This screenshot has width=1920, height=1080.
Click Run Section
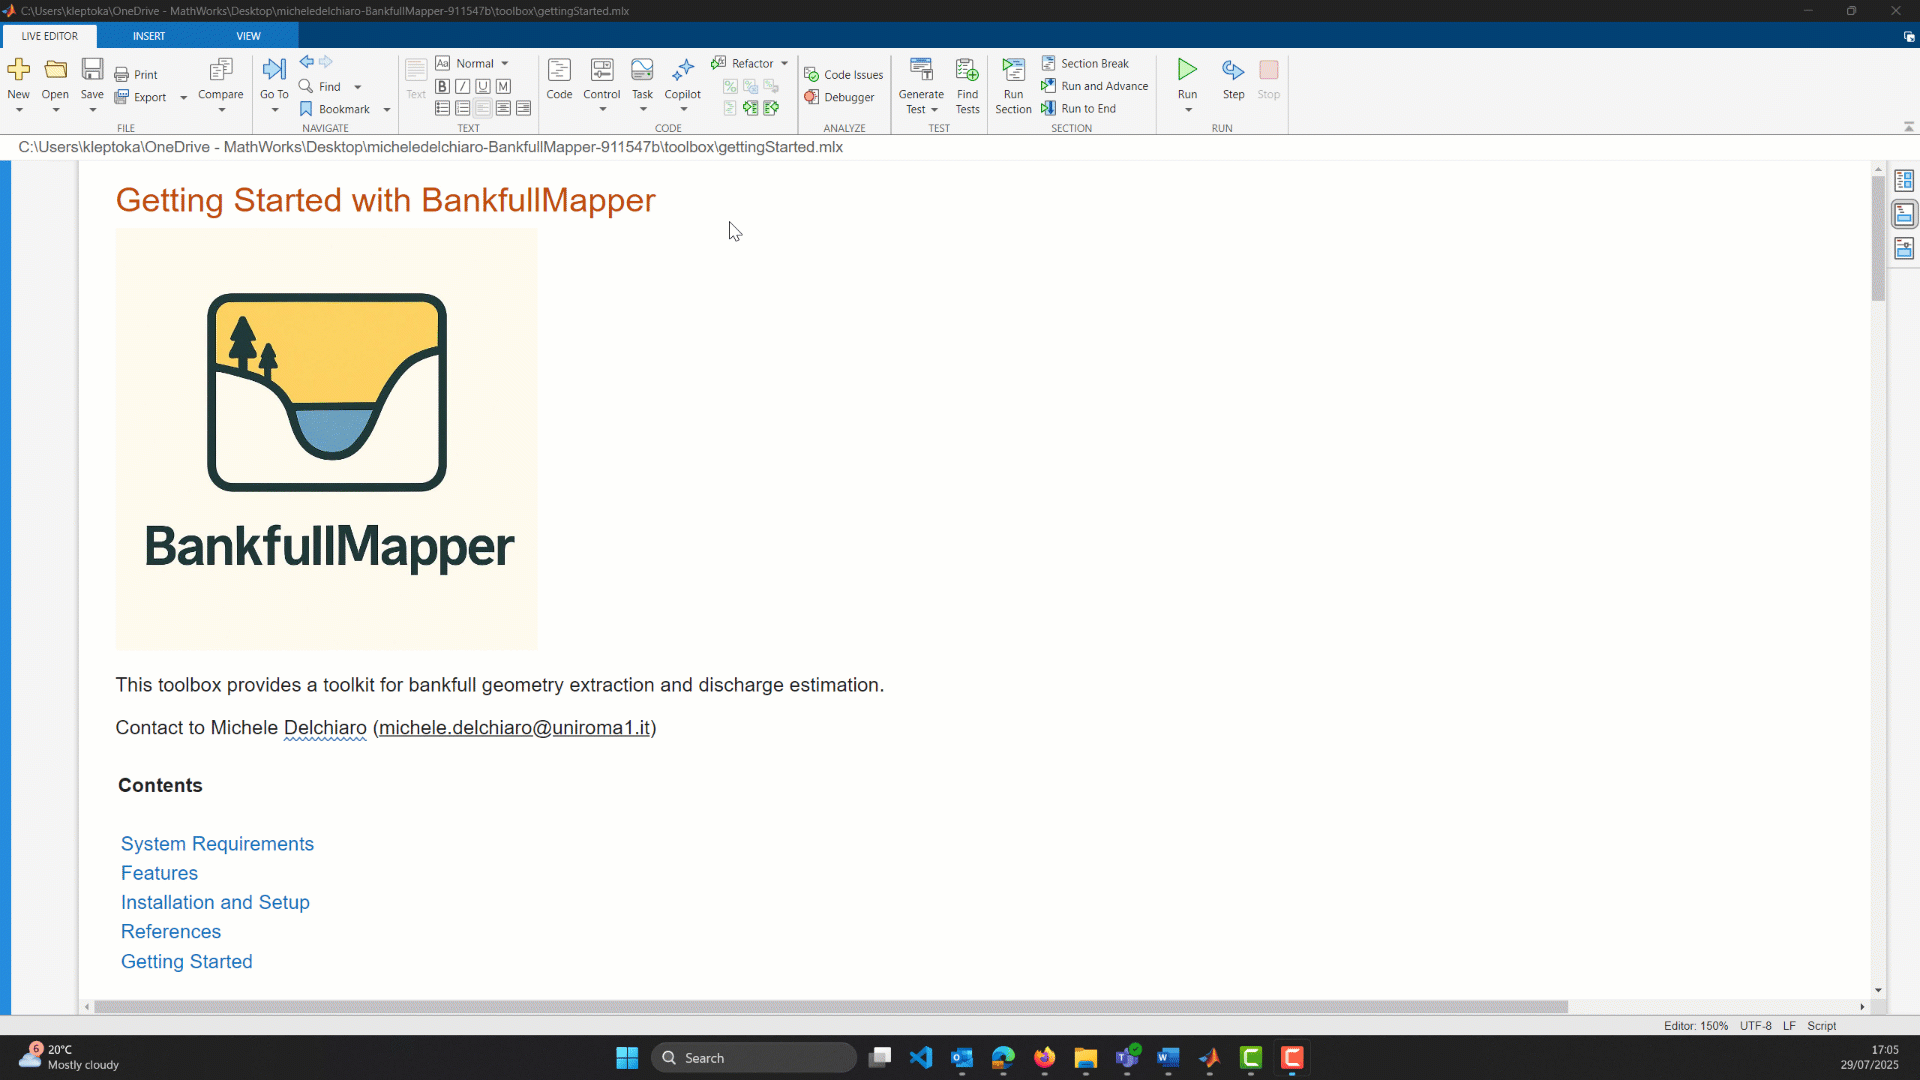(x=1013, y=86)
